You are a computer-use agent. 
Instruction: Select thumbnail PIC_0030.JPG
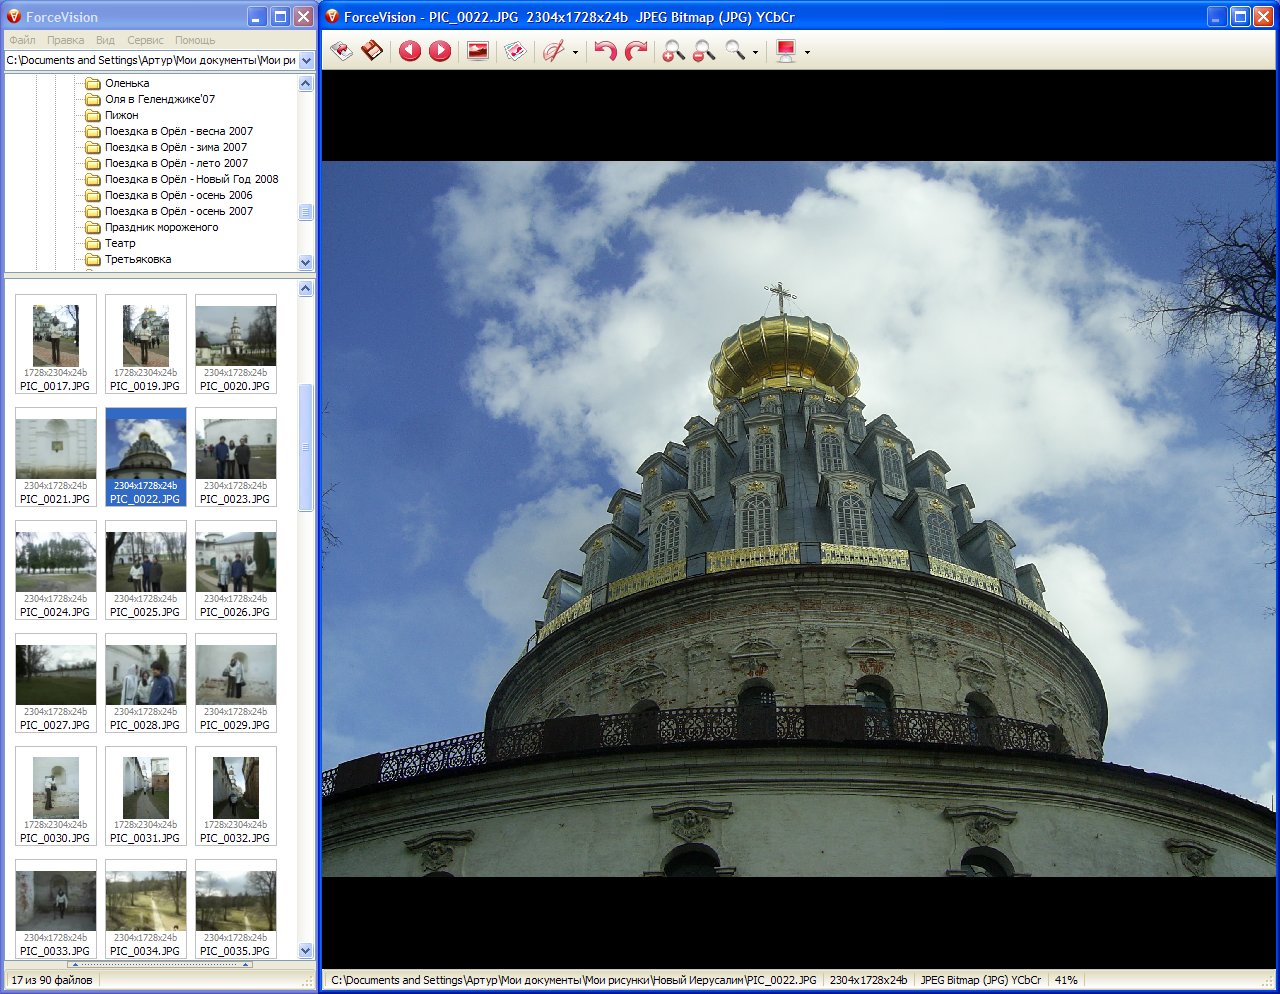pyautogui.click(x=56, y=796)
